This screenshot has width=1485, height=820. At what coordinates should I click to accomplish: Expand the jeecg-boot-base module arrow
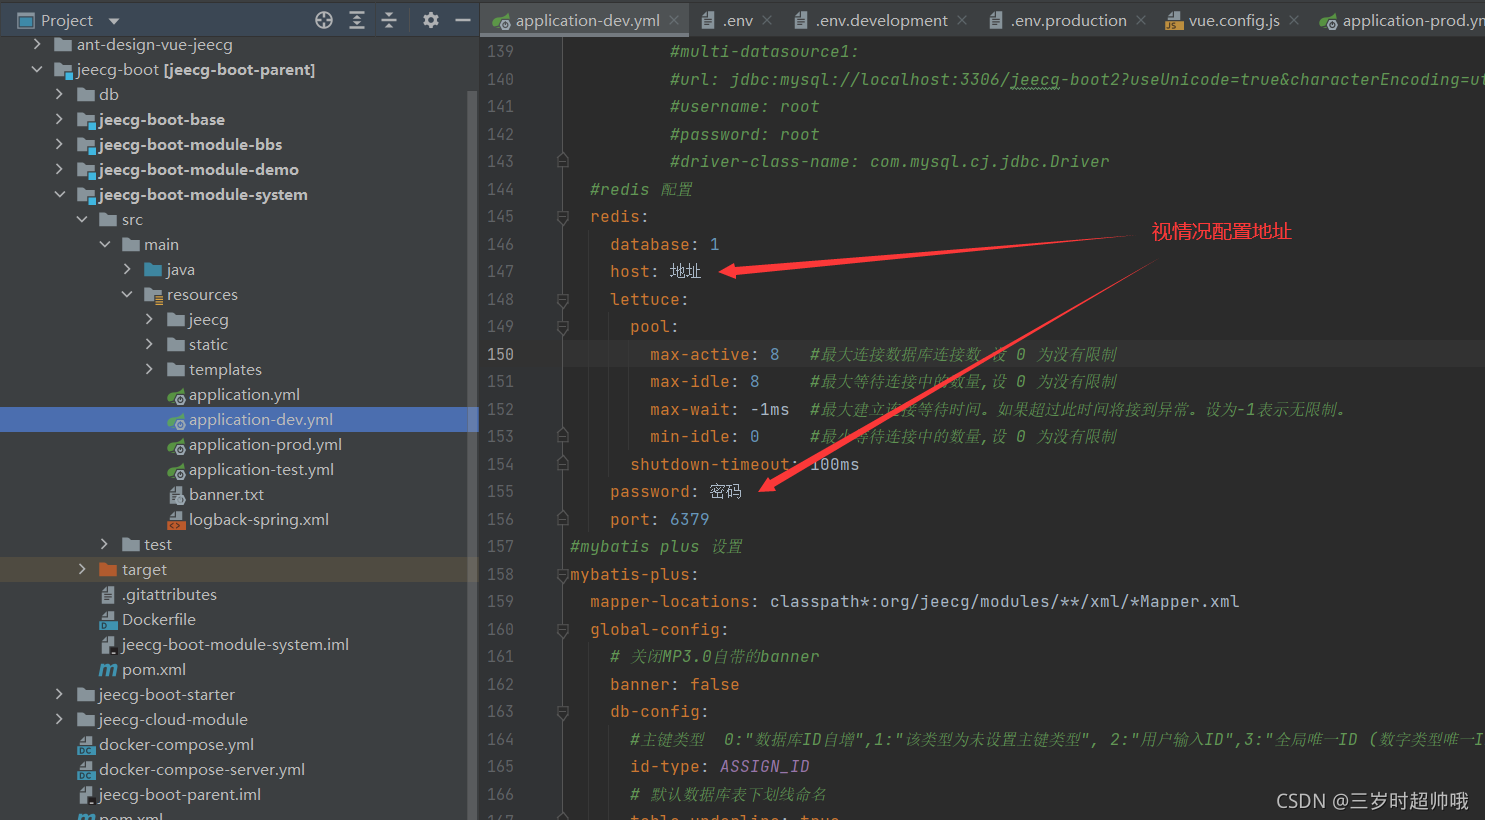point(59,119)
